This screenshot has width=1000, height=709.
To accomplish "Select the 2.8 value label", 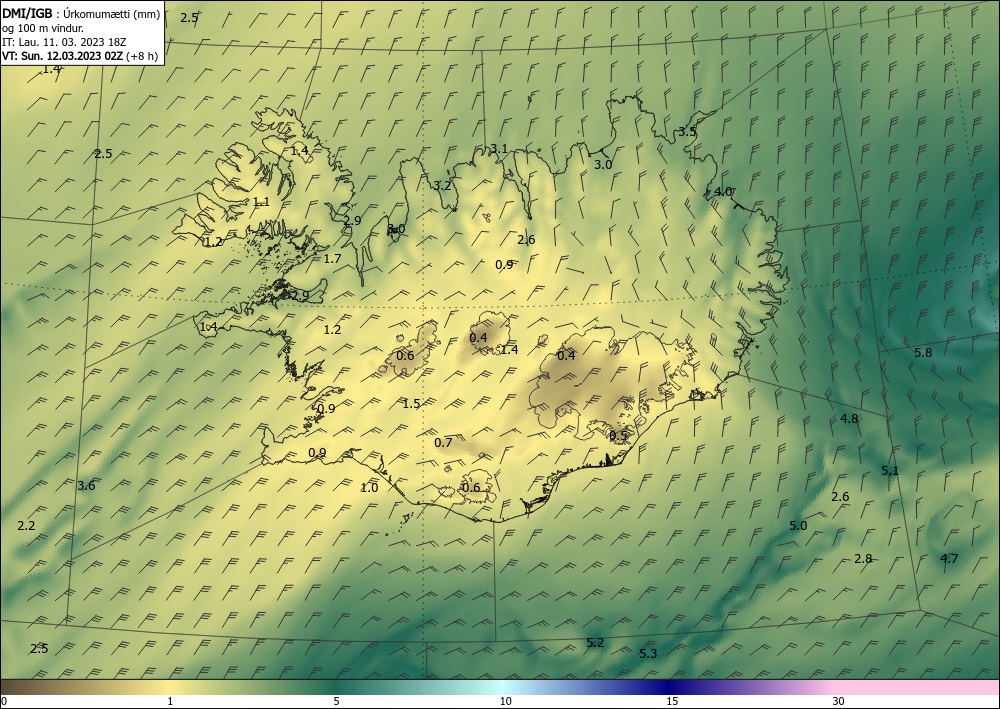I will (x=863, y=559).
